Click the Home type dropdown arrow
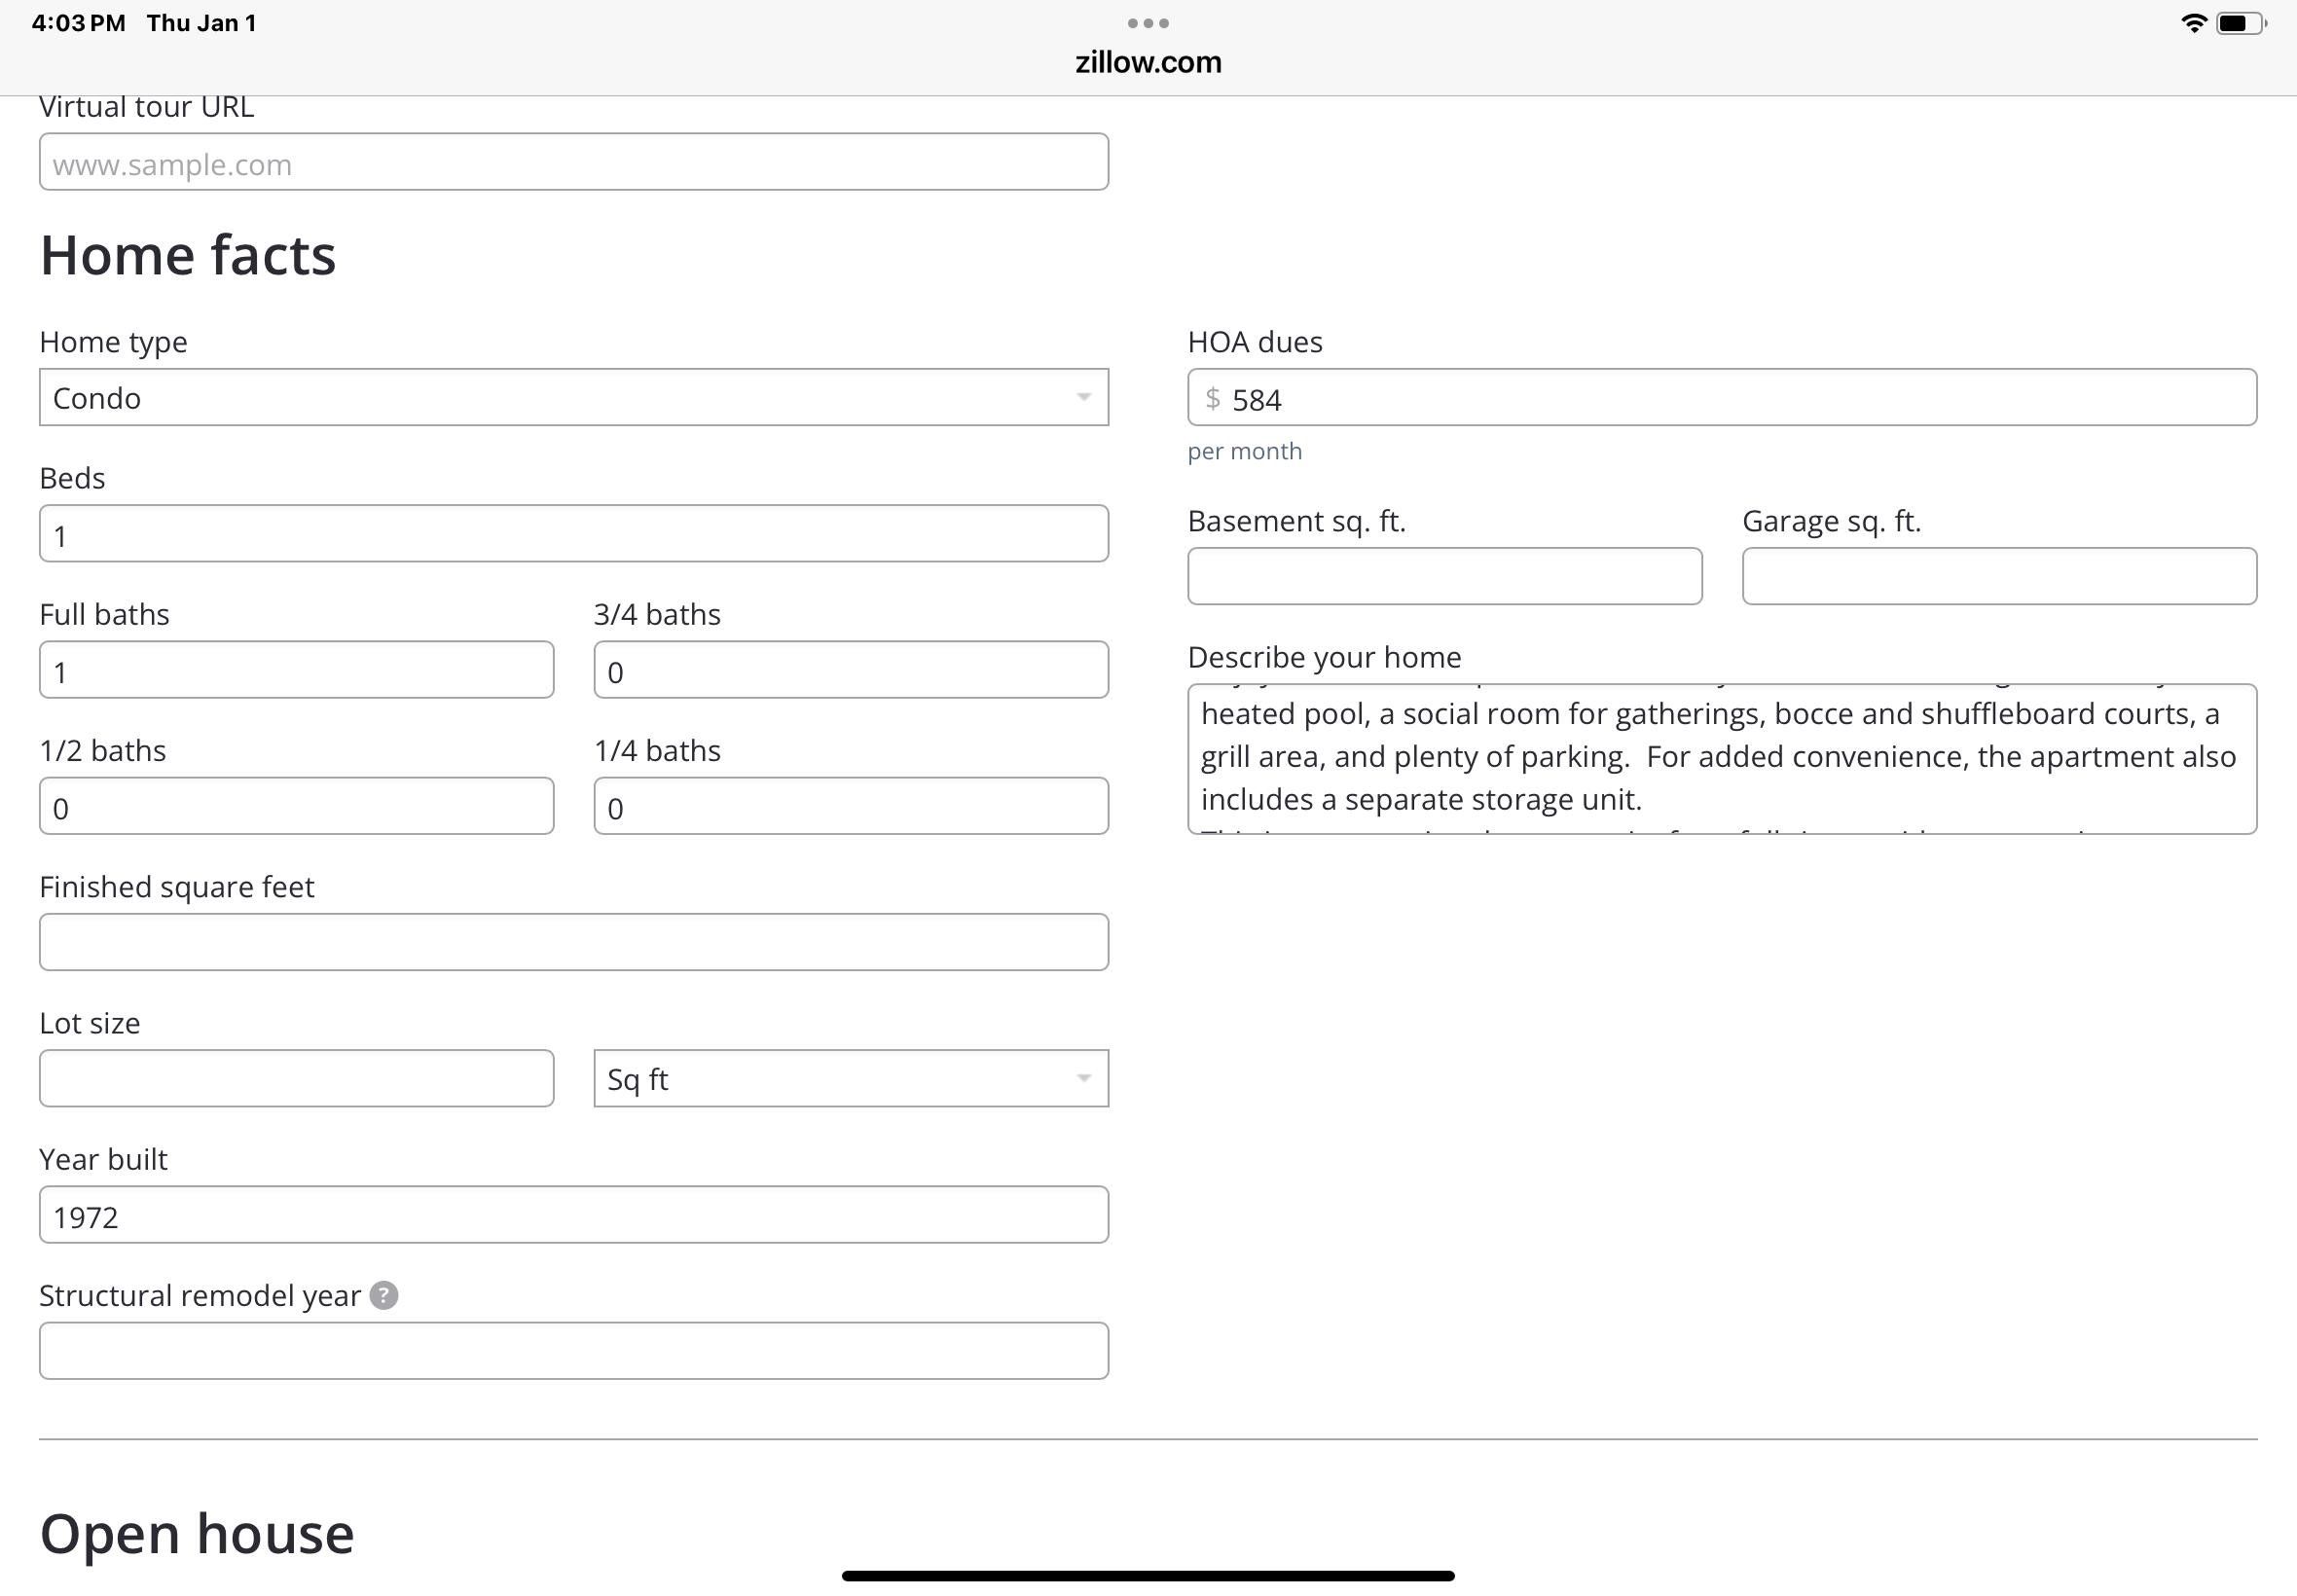The width and height of the screenshot is (2297, 1596). tap(1083, 397)
